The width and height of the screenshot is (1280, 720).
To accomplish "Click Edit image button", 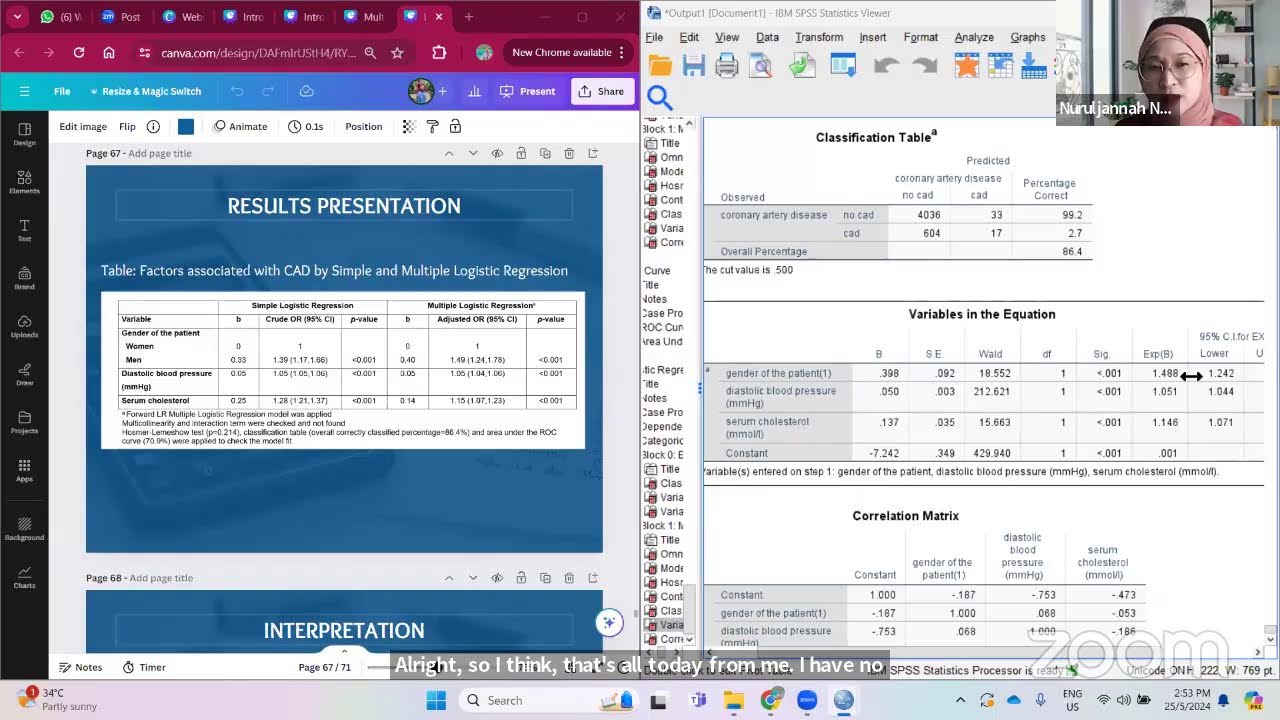I will pyautogui.click(x=83, y=127).
